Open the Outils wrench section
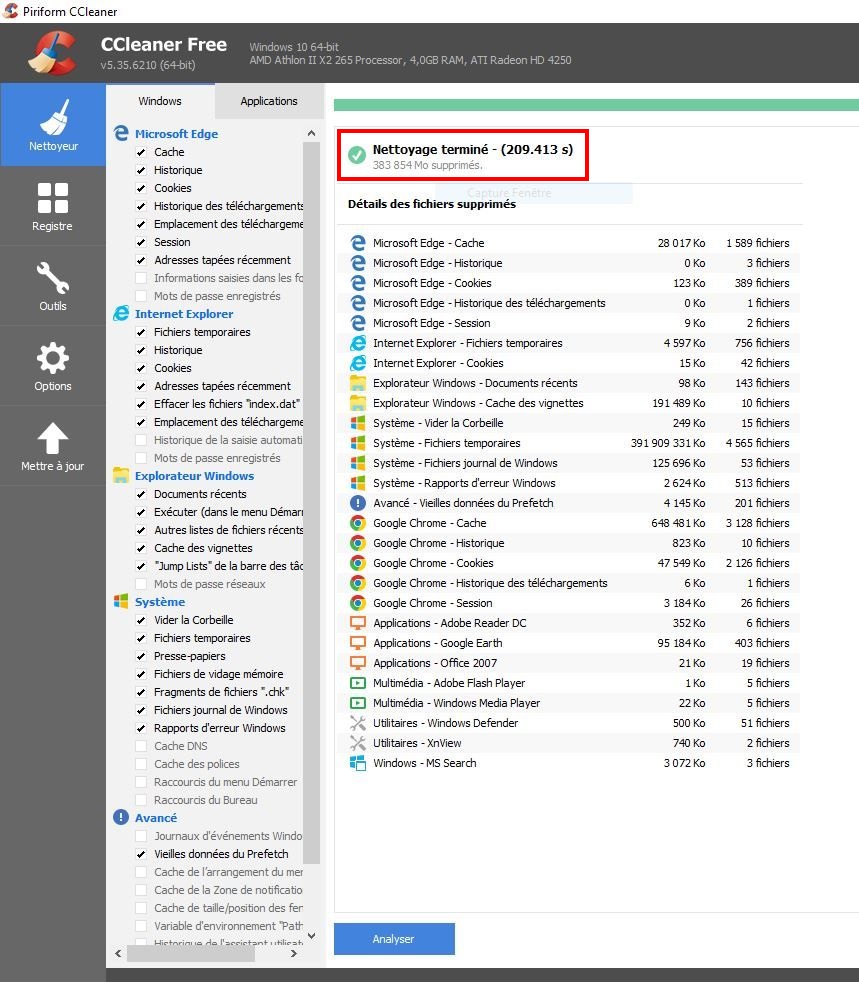The height and width of the screenshot is (982, 859). click(x=52, y=286)
